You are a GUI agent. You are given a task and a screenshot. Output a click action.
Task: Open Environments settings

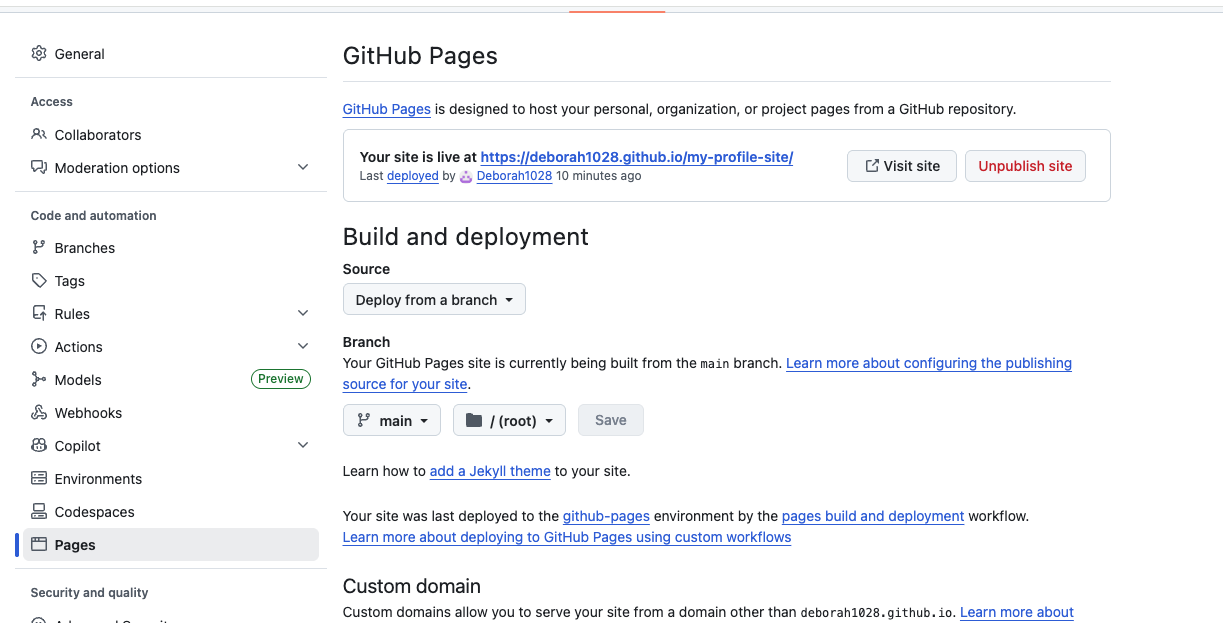click(171, 479)
